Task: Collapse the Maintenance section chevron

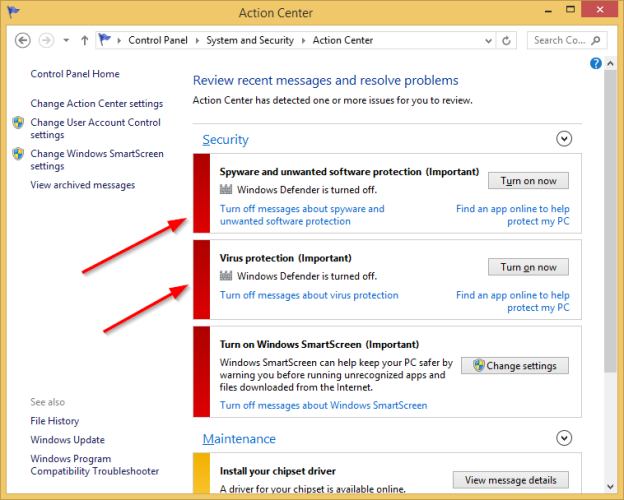Action: click(564, 438)
